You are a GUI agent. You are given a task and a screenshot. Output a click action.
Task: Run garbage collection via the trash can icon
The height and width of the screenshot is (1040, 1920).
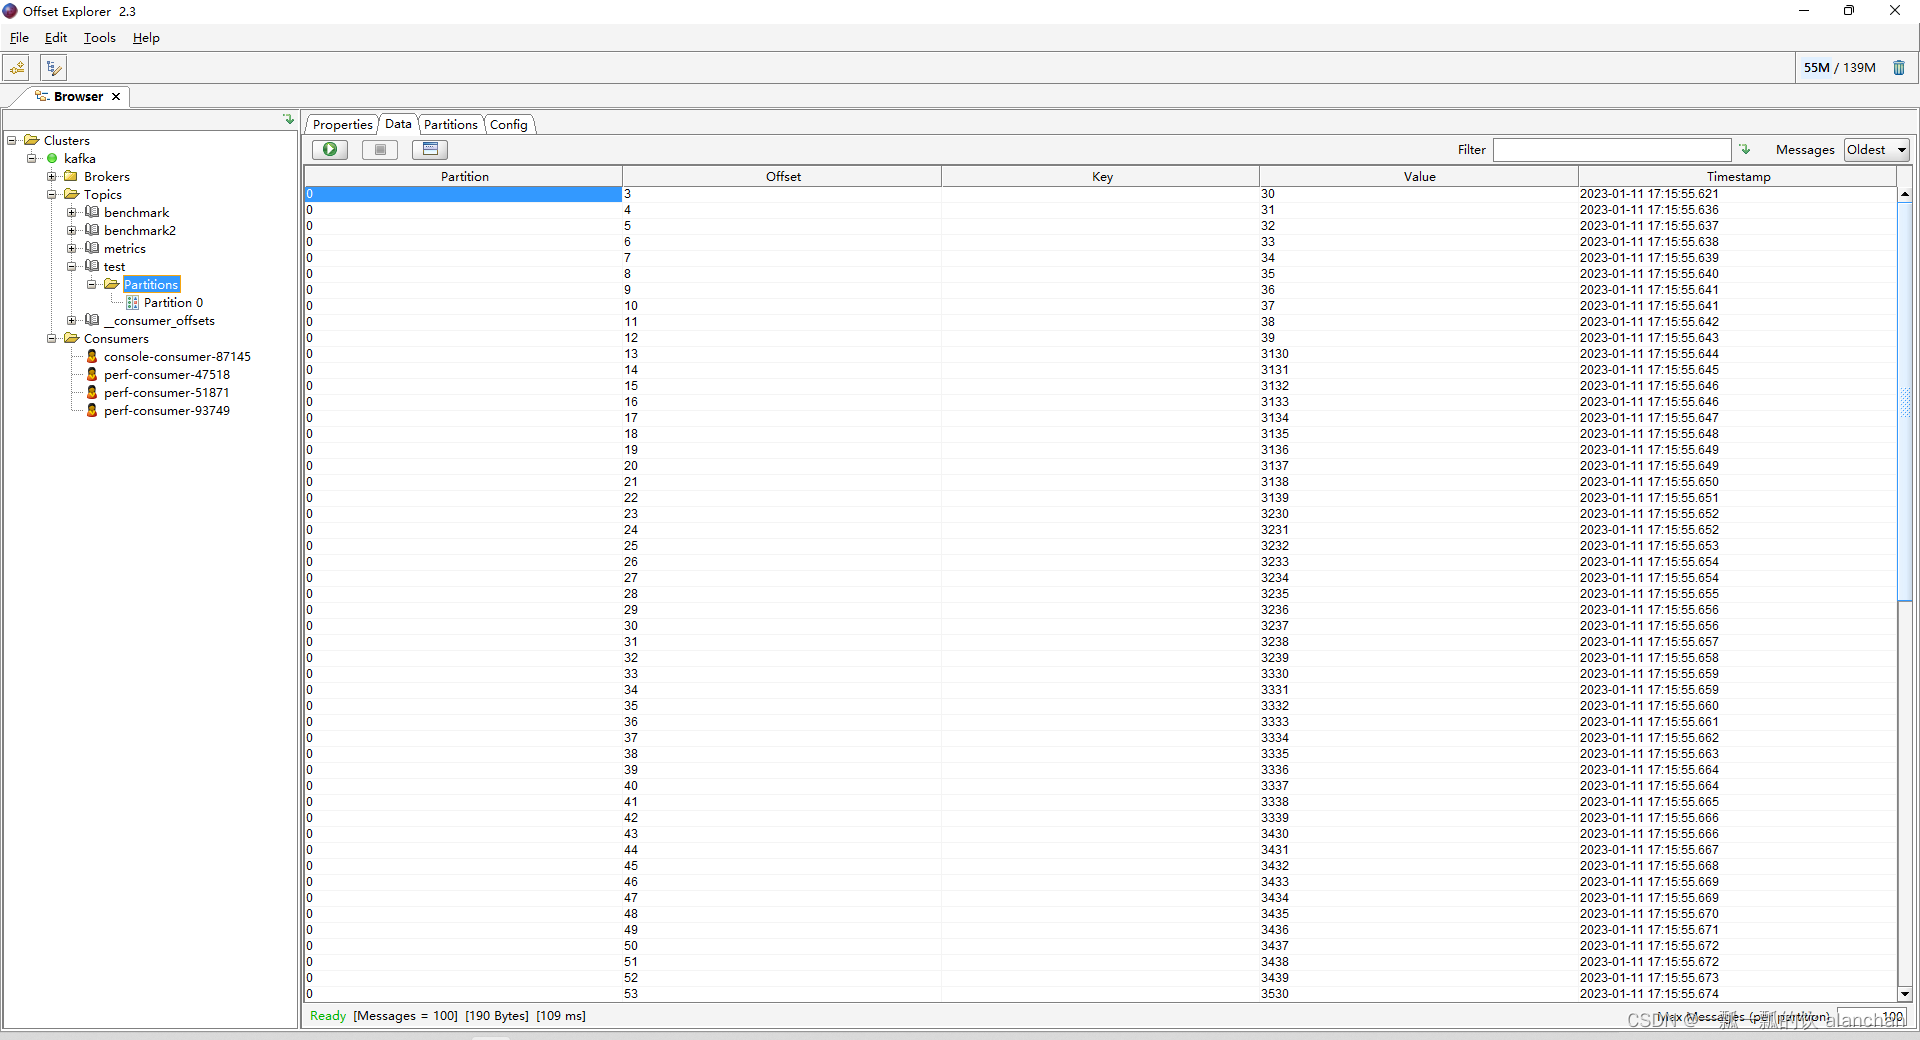pyautogui.click(x=1899, y=68)
